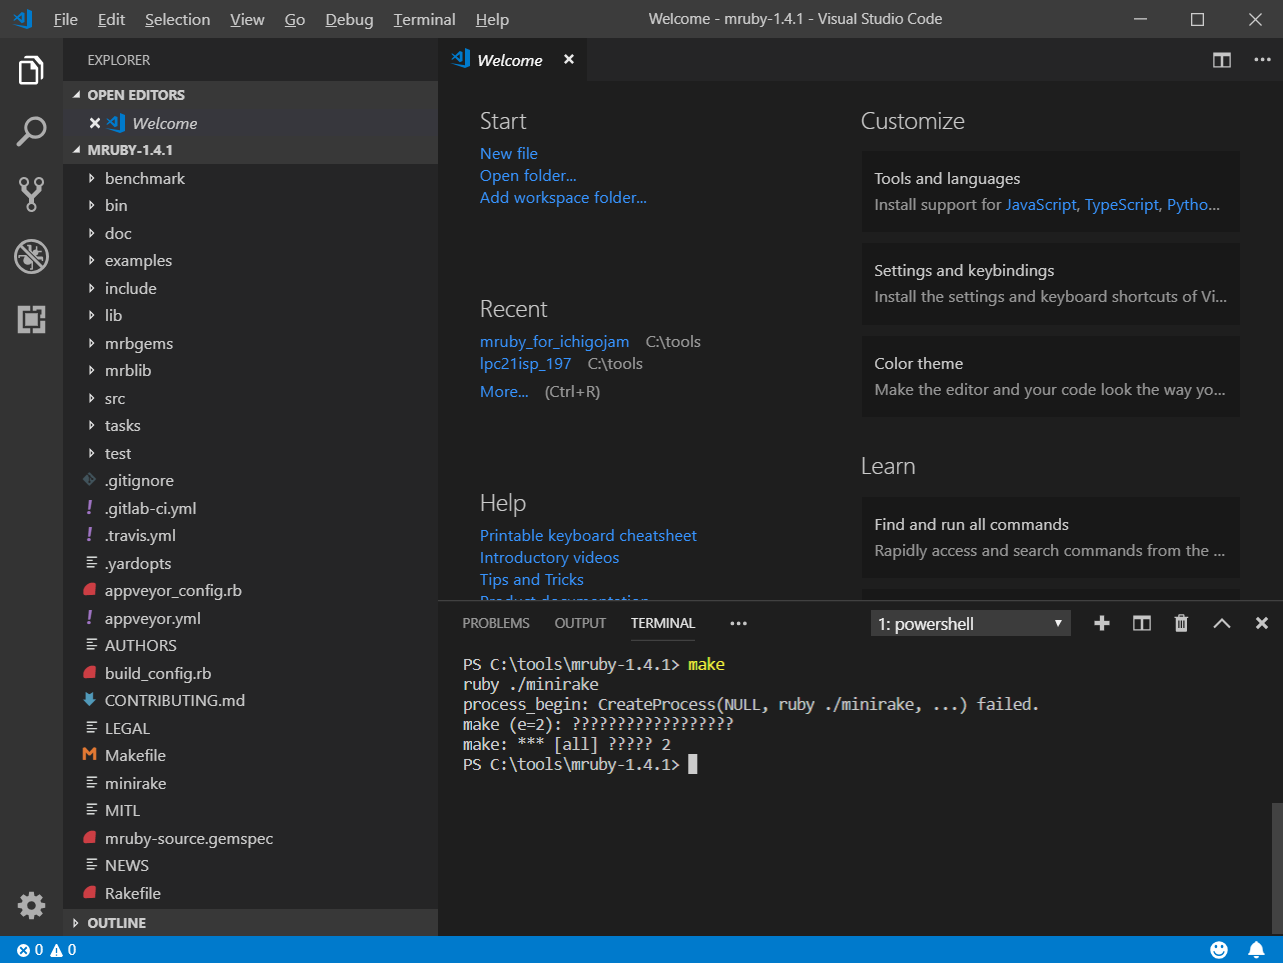Image resolution: width=1283 pixels, height=963 pixels.
Task: Kill the terminal with trash icon
Action: [x=1181, y=623]
